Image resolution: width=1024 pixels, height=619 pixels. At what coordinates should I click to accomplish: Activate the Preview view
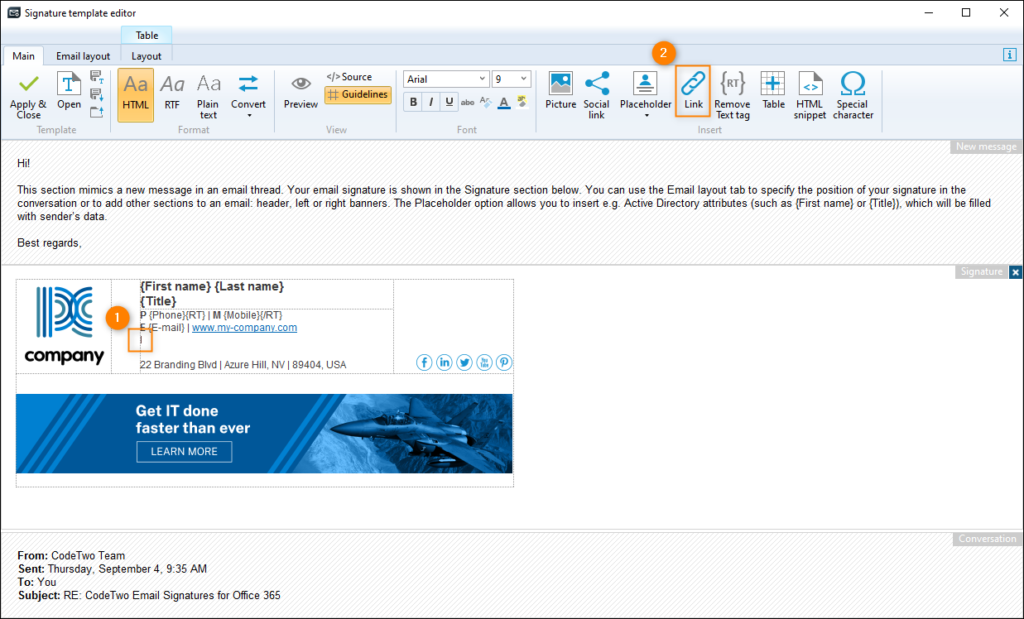[x=300, y=92]
